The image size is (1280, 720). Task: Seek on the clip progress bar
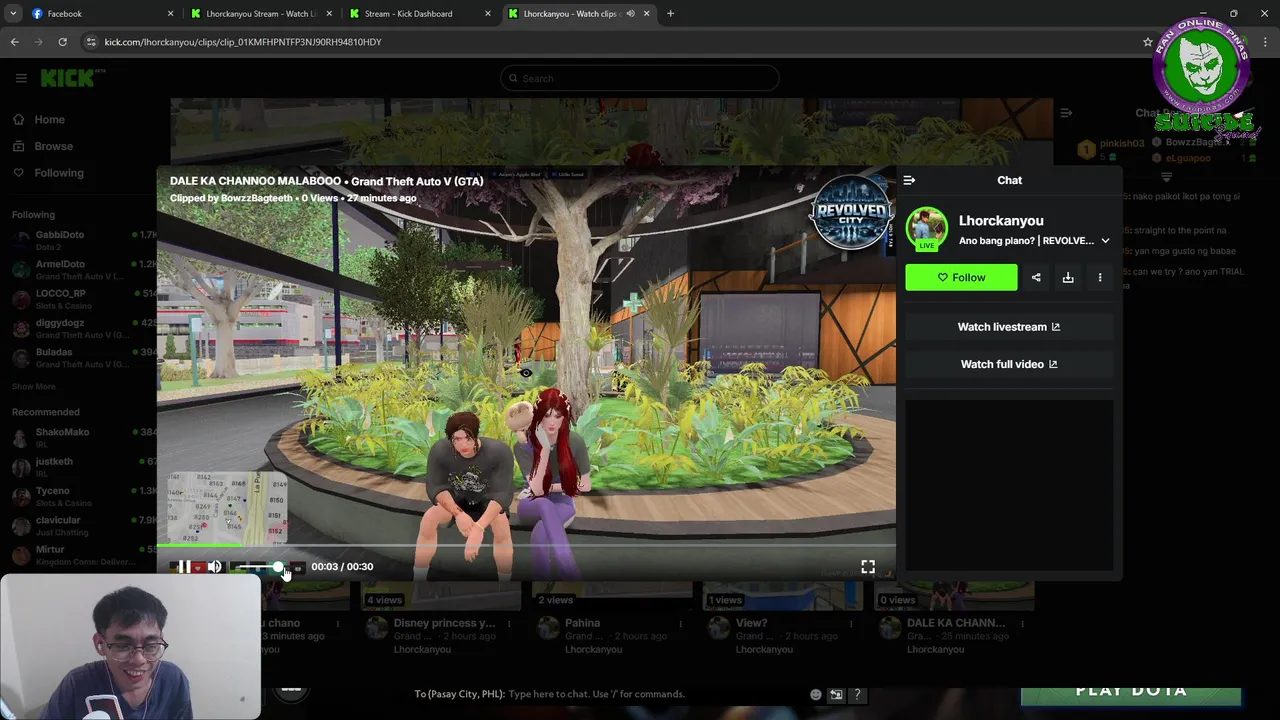coord(526,546)
